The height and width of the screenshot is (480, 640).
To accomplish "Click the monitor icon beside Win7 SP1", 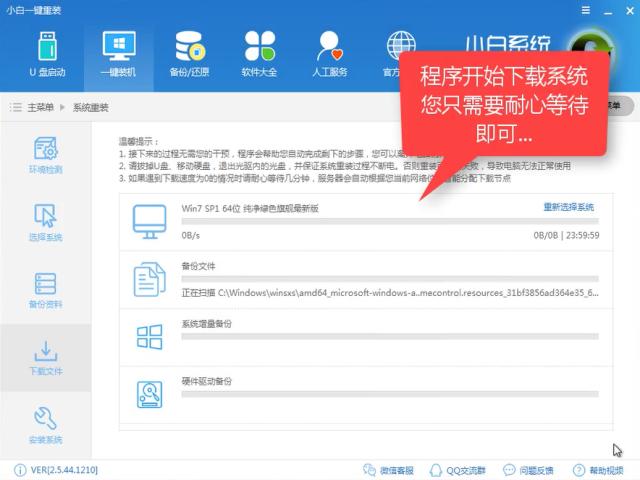I will [150, 222].
